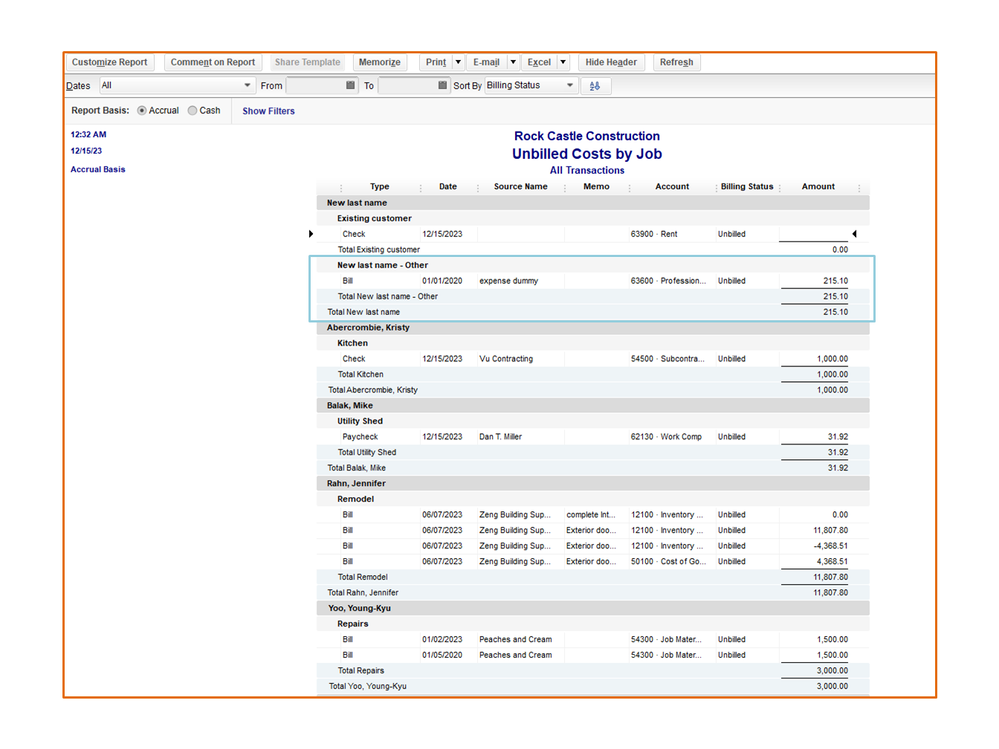Click the Rock Castle Construction header
The width and height of the screenshot is (999, 749).
587,136
